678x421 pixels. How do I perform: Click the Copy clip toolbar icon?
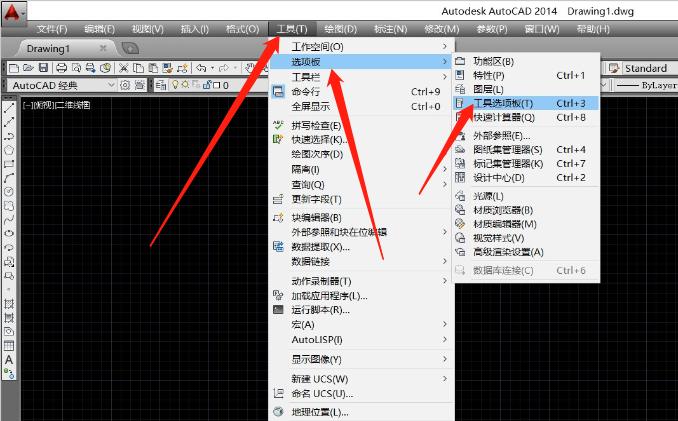pos(138,68)
